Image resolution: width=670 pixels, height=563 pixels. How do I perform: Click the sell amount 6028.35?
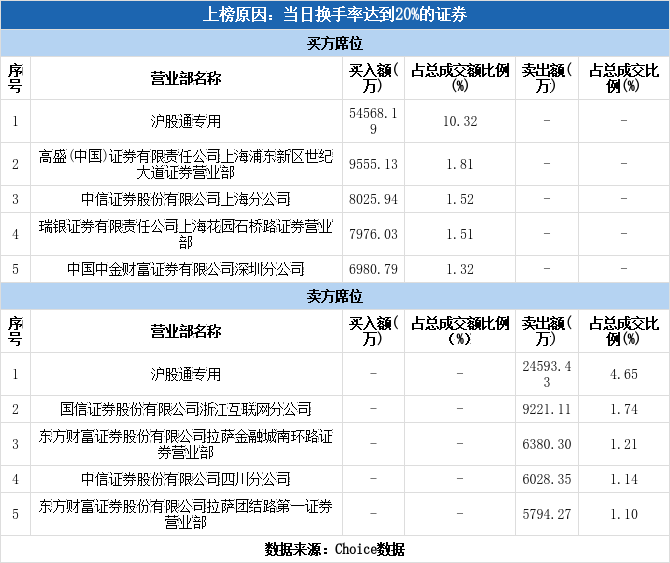click(x=547, y=479)
